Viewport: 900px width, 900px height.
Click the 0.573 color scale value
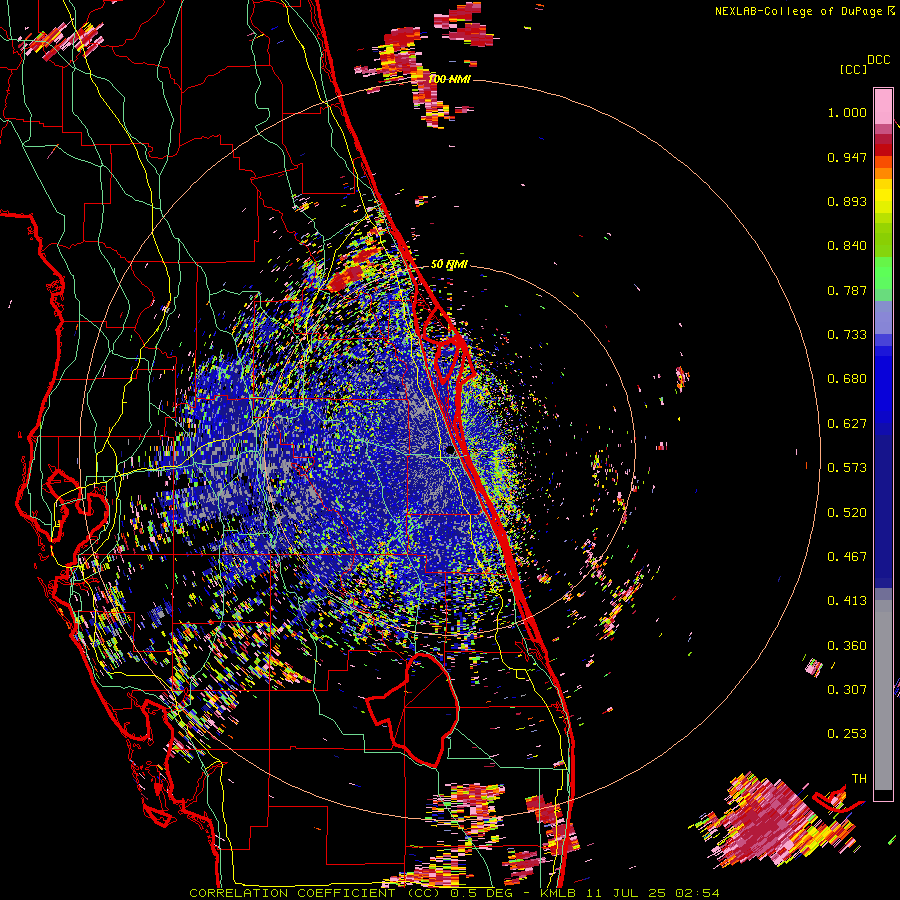(847, 468)
